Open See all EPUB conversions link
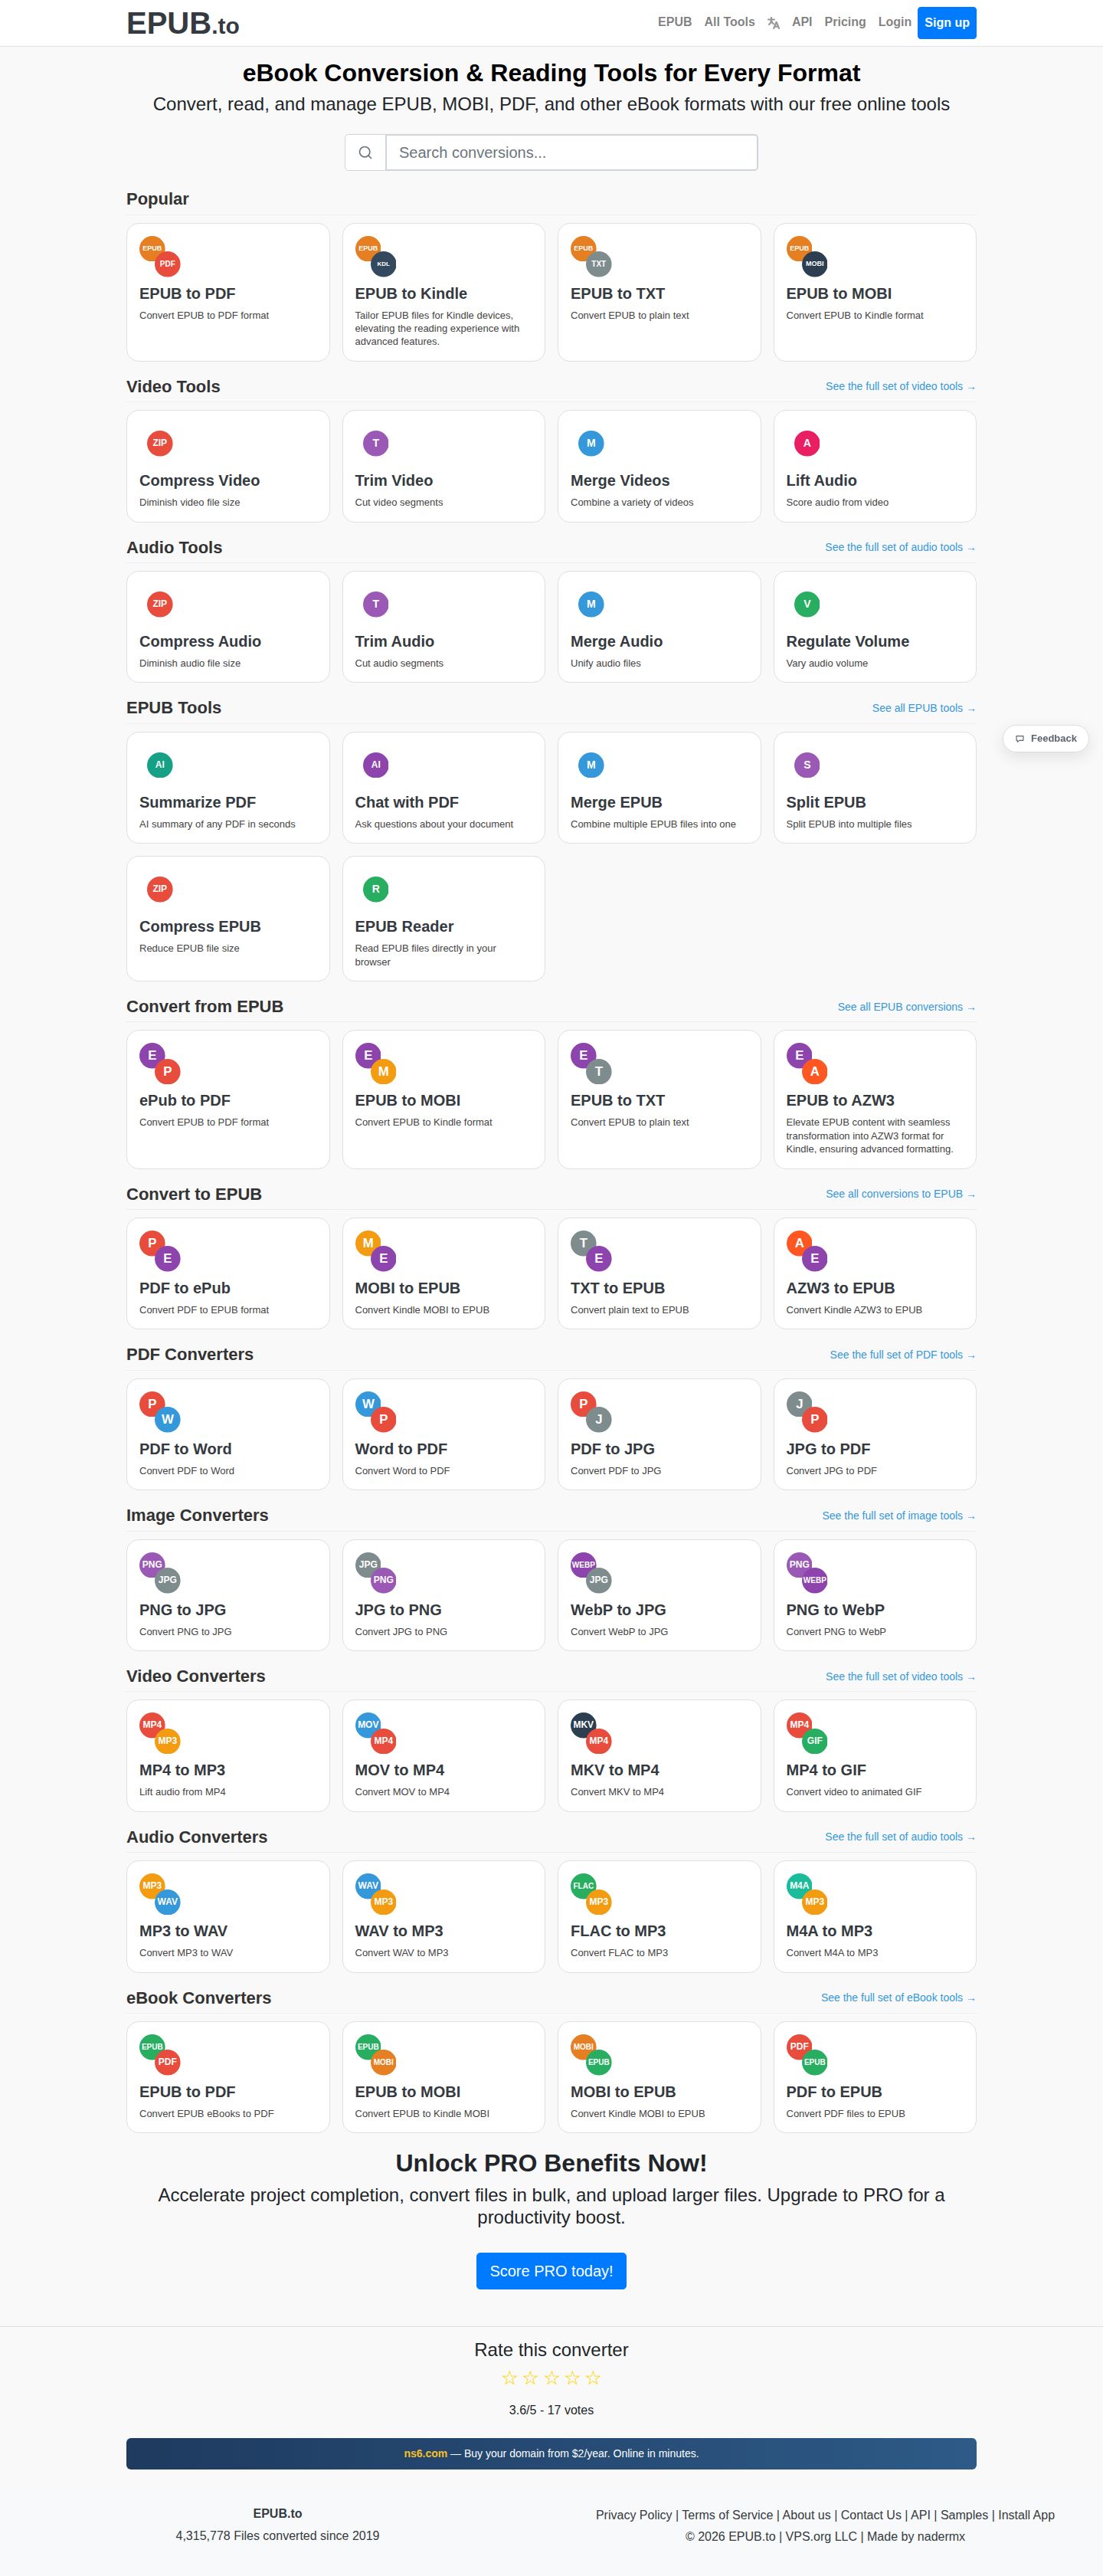The height and width of the screenshot is (2576, 1103). [x=906, y=1007]
